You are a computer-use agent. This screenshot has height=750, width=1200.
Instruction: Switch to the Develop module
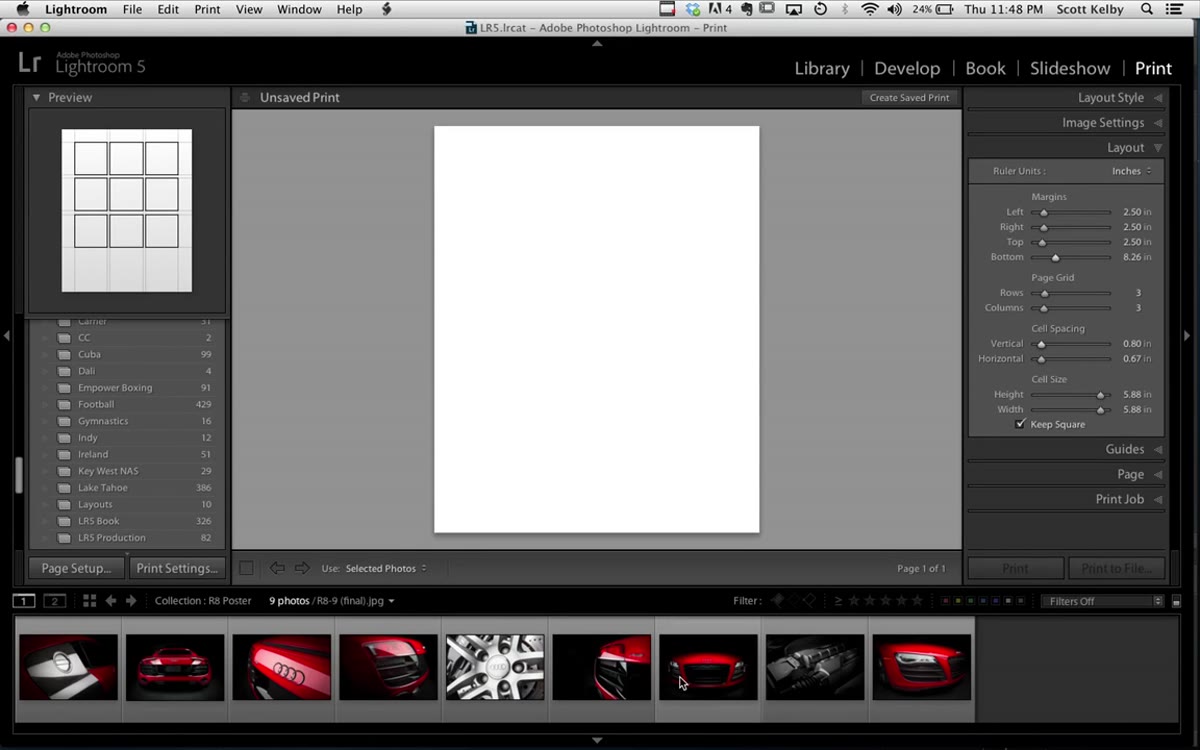click(x=907, y=68)
